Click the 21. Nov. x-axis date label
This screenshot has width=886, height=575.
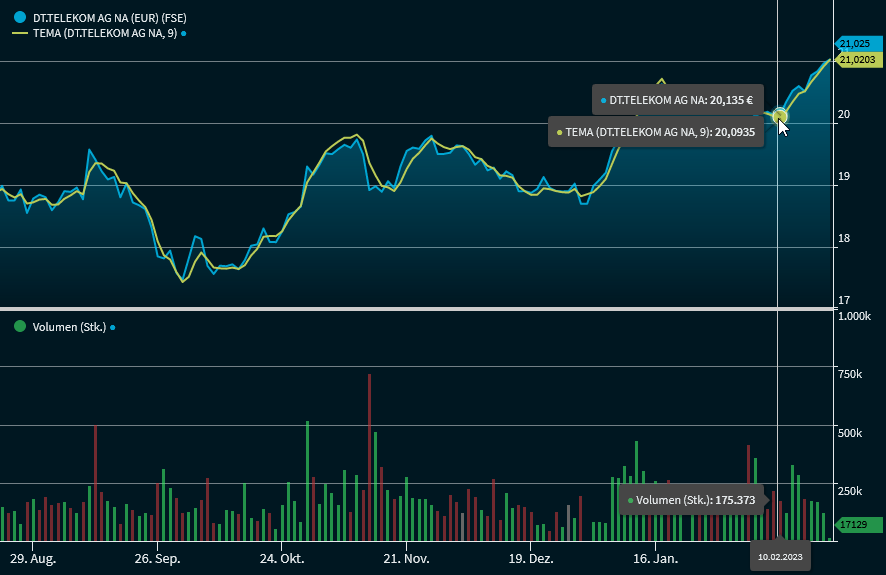tap(406, 557)
